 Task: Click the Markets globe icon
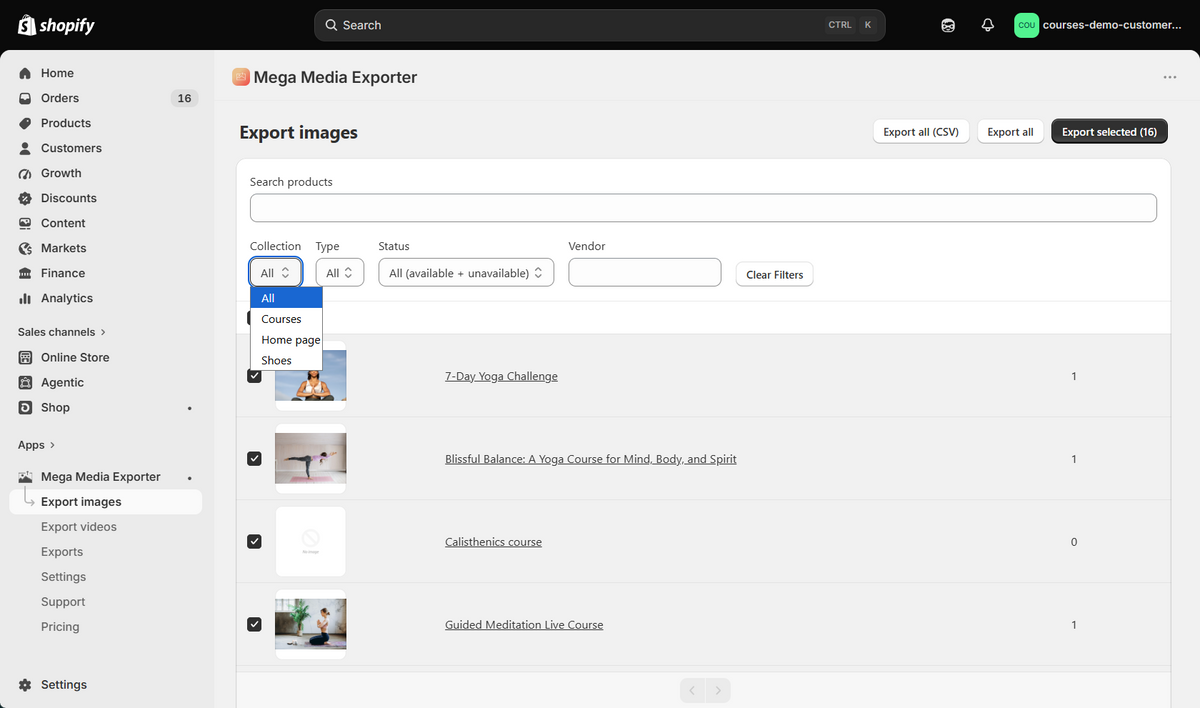coord(25,248)
